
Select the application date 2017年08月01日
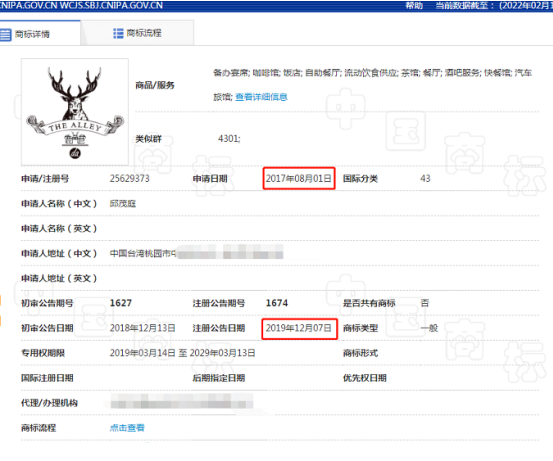(x=299, y=178)
